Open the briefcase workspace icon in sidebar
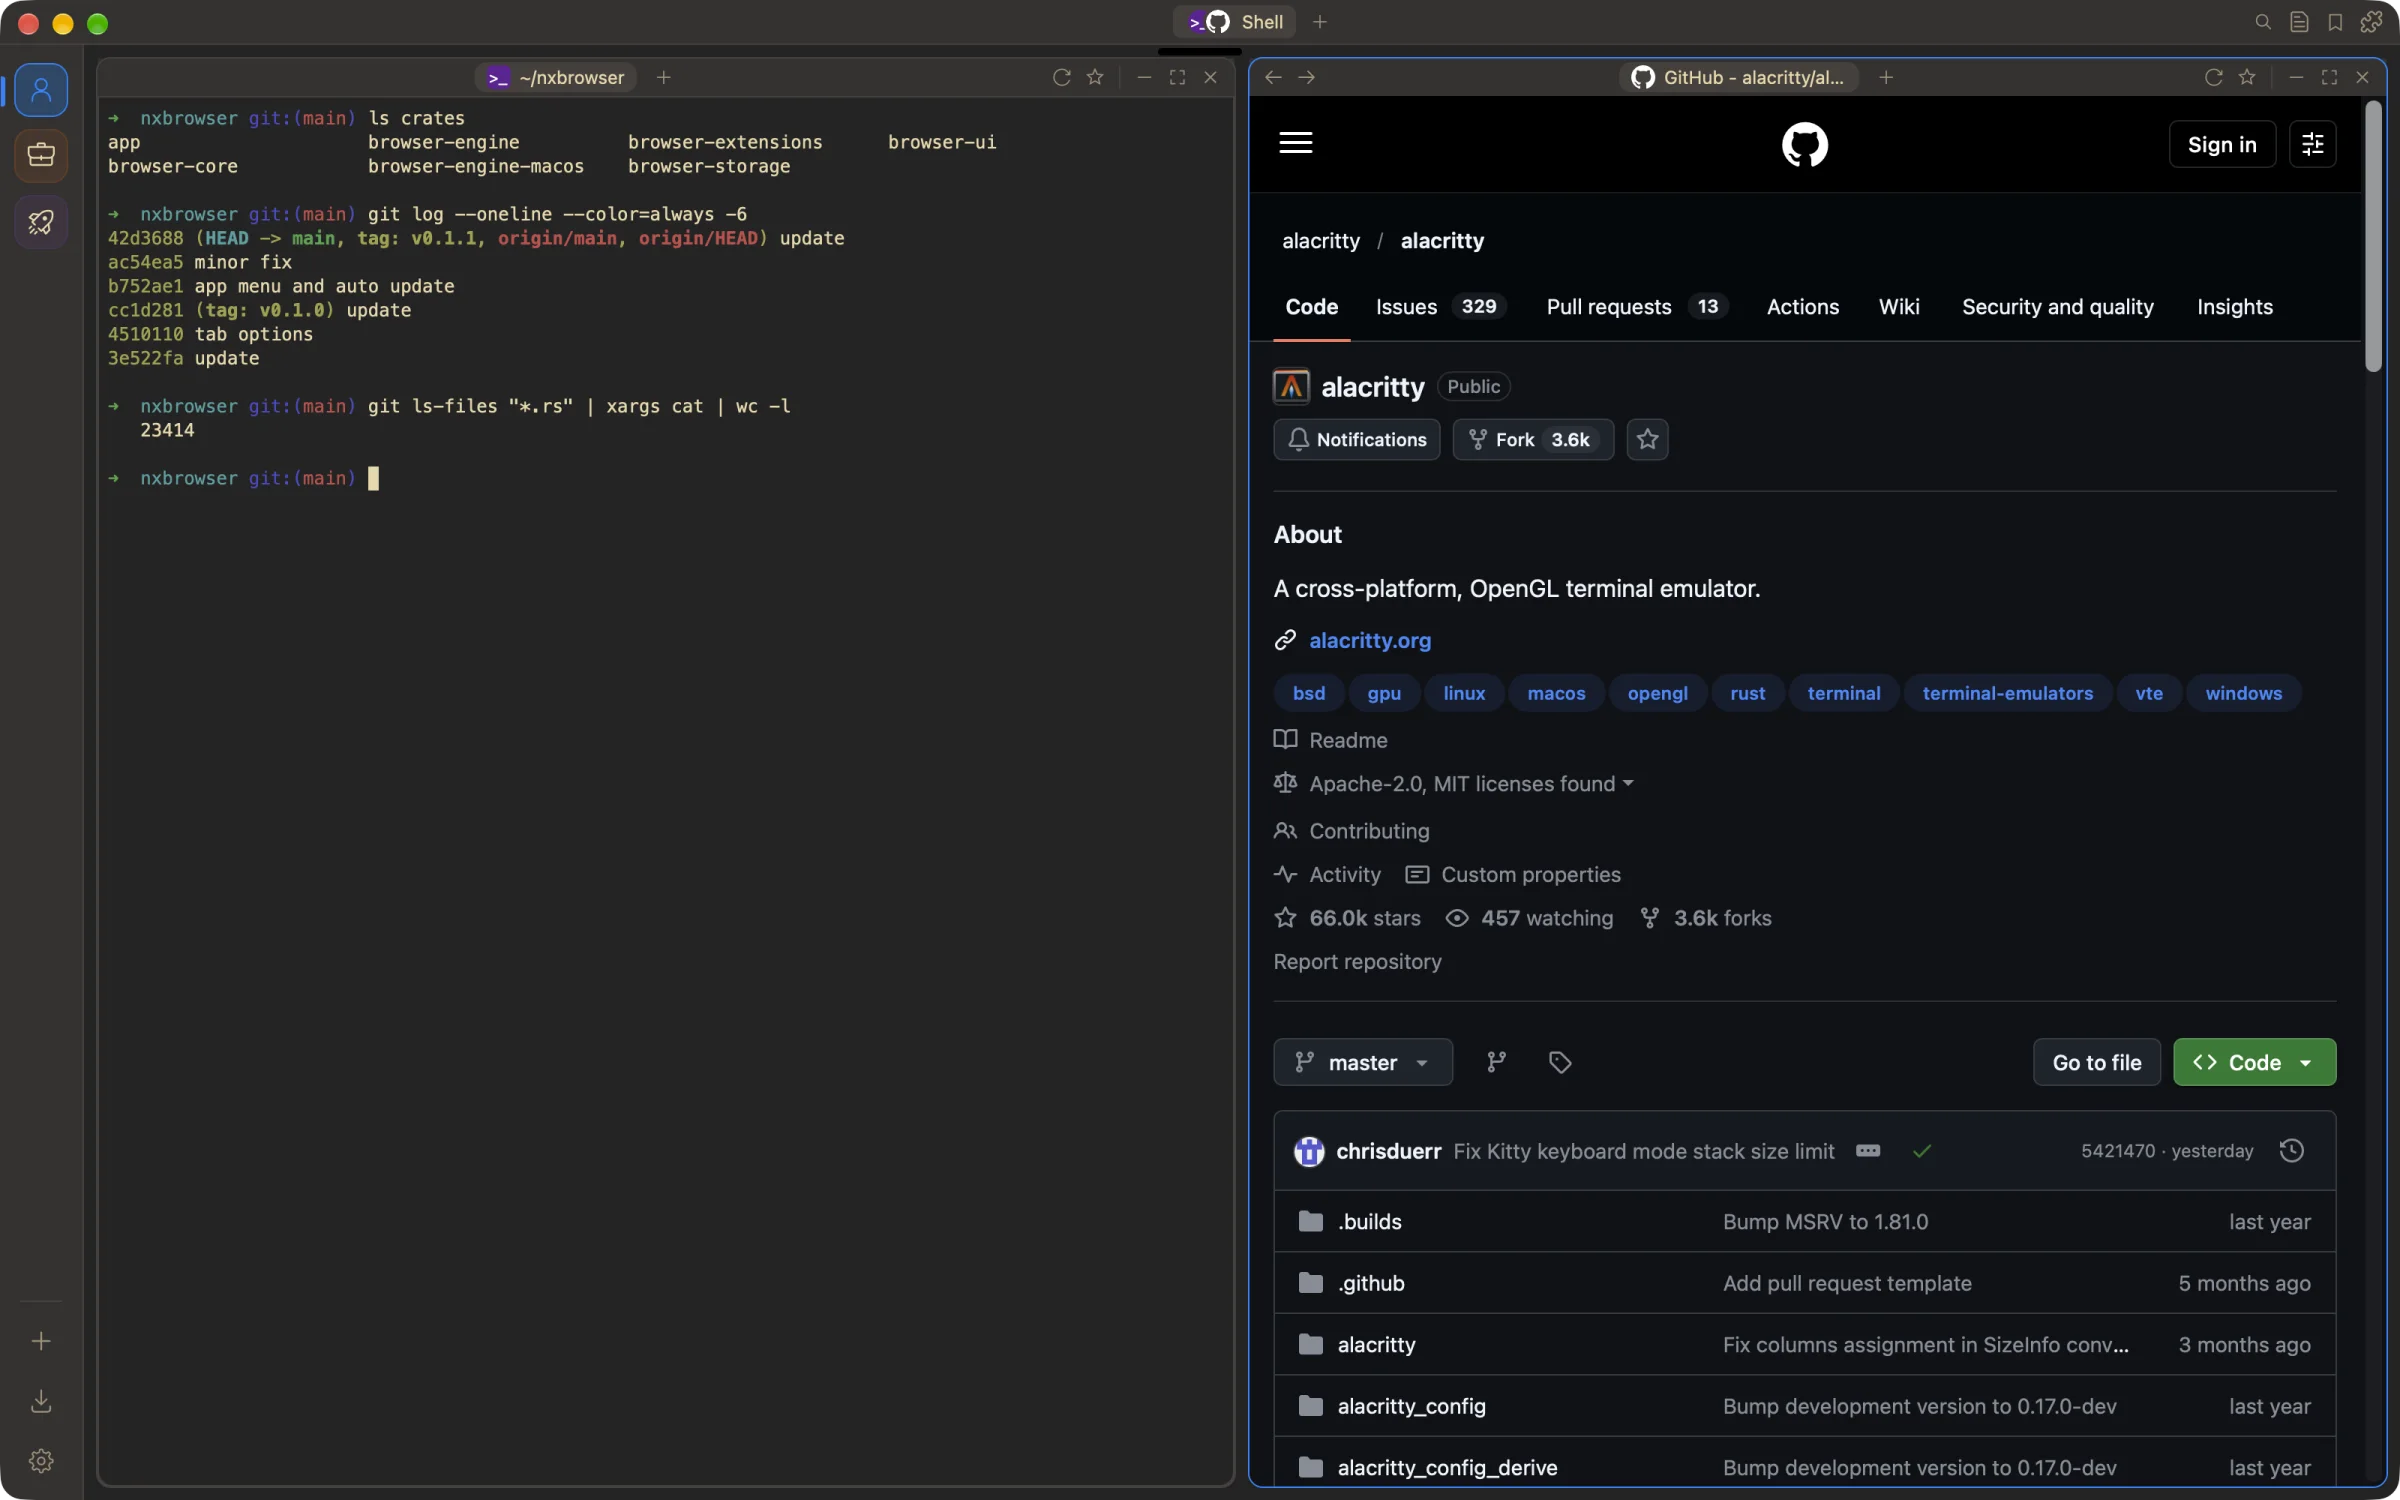2400x1500 pixels. coord(41,155)
